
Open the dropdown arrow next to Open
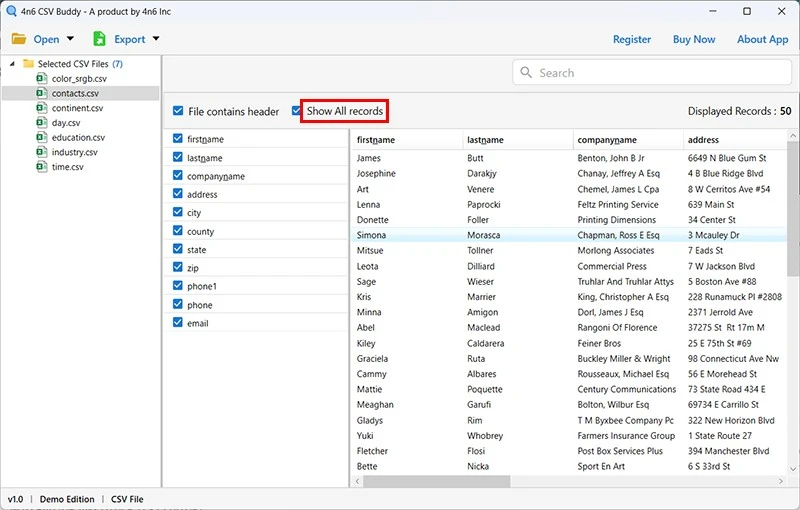70,40
